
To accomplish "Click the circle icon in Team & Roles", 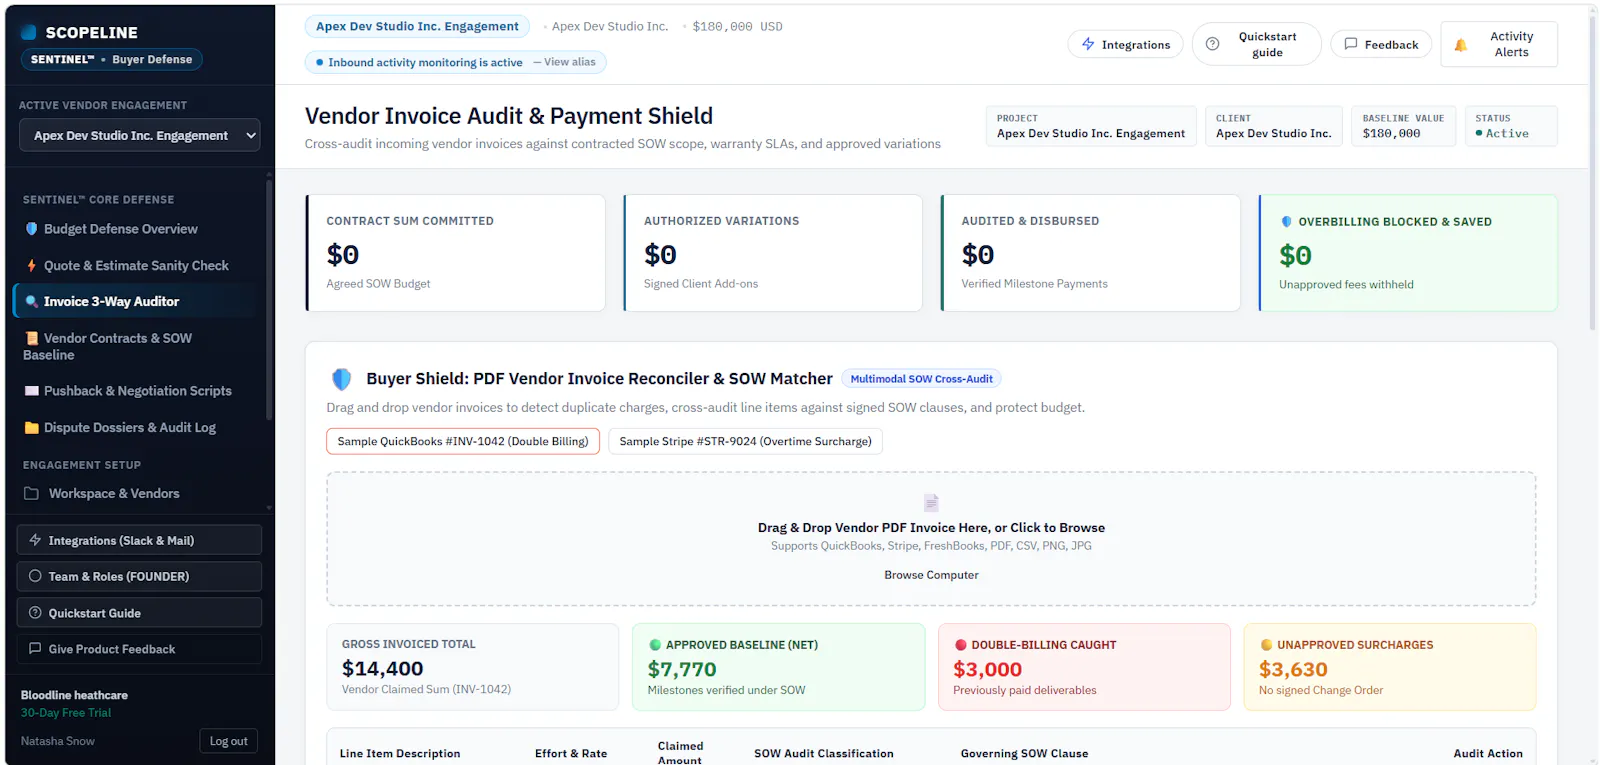I will coord(35,576).
